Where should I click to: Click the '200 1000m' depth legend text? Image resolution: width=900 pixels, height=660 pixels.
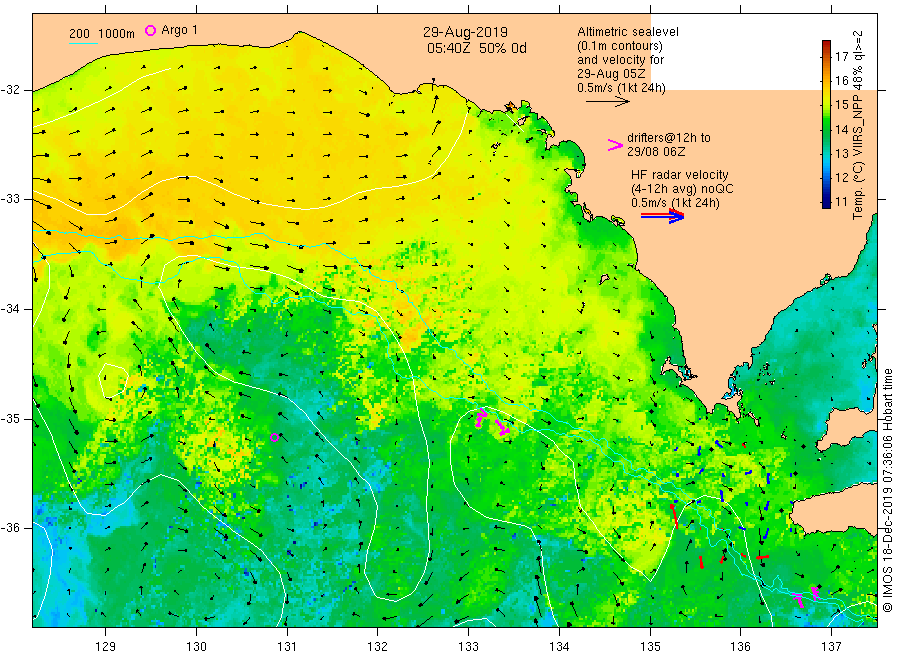102,33
